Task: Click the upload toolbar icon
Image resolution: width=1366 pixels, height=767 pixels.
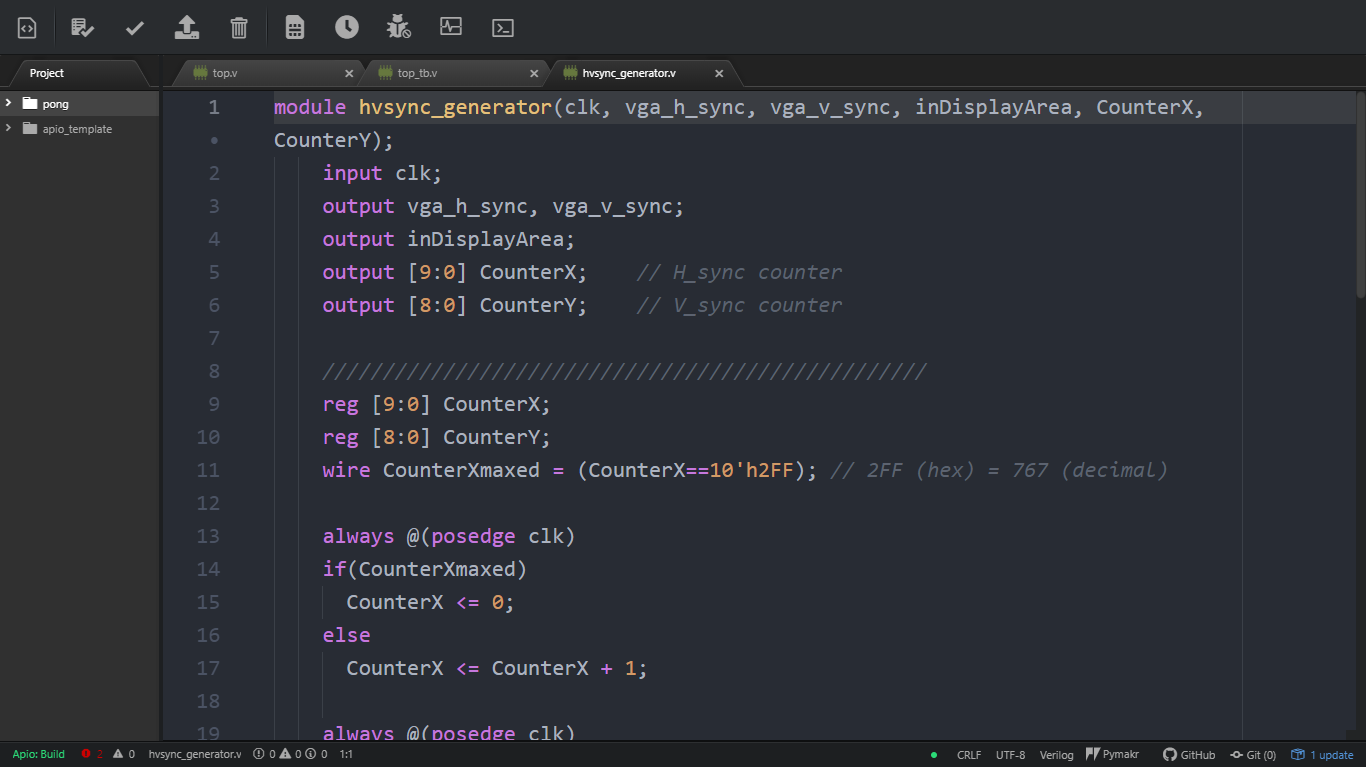Action: click(187, 28)
